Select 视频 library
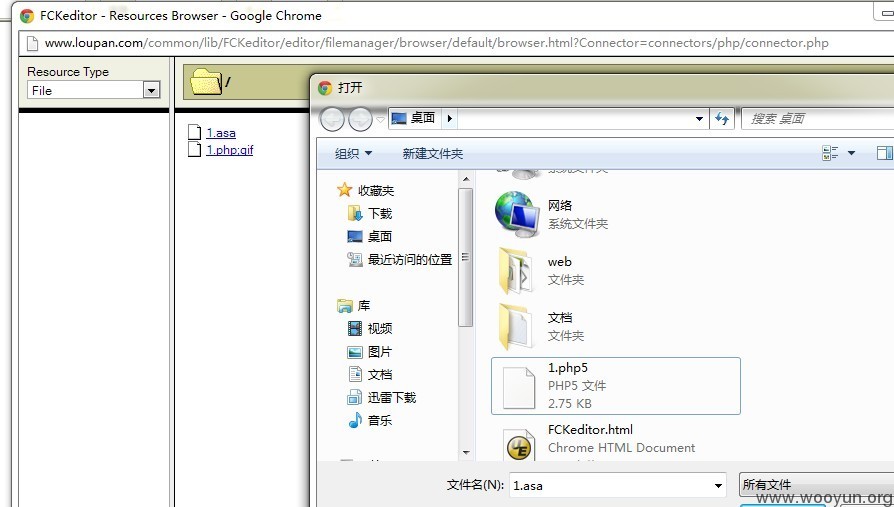This screenshot has width=894, height=507. 369,328
